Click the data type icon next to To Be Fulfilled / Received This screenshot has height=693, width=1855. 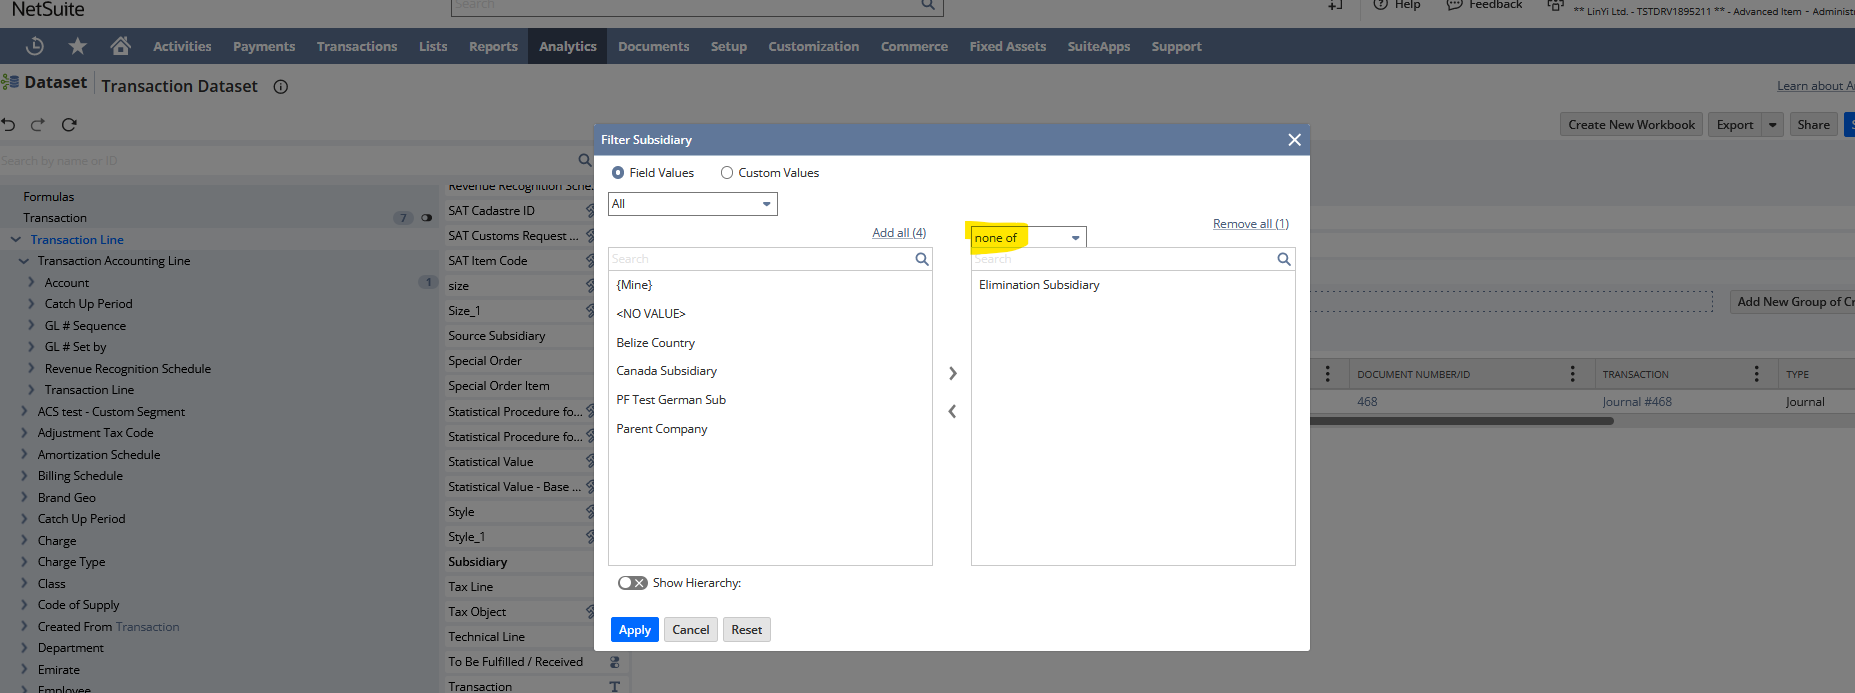pos(615,662)
